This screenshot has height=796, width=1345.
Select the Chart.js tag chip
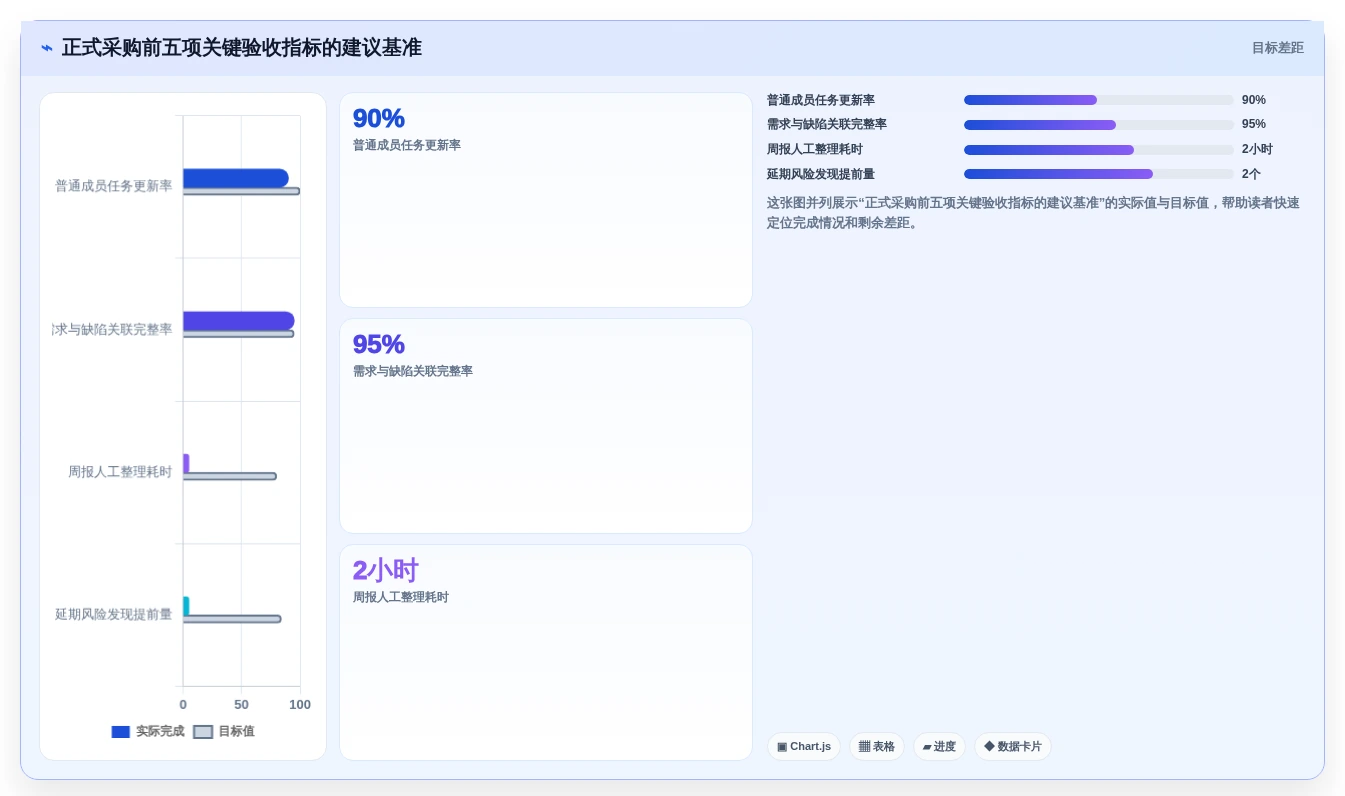pos(804,746)
